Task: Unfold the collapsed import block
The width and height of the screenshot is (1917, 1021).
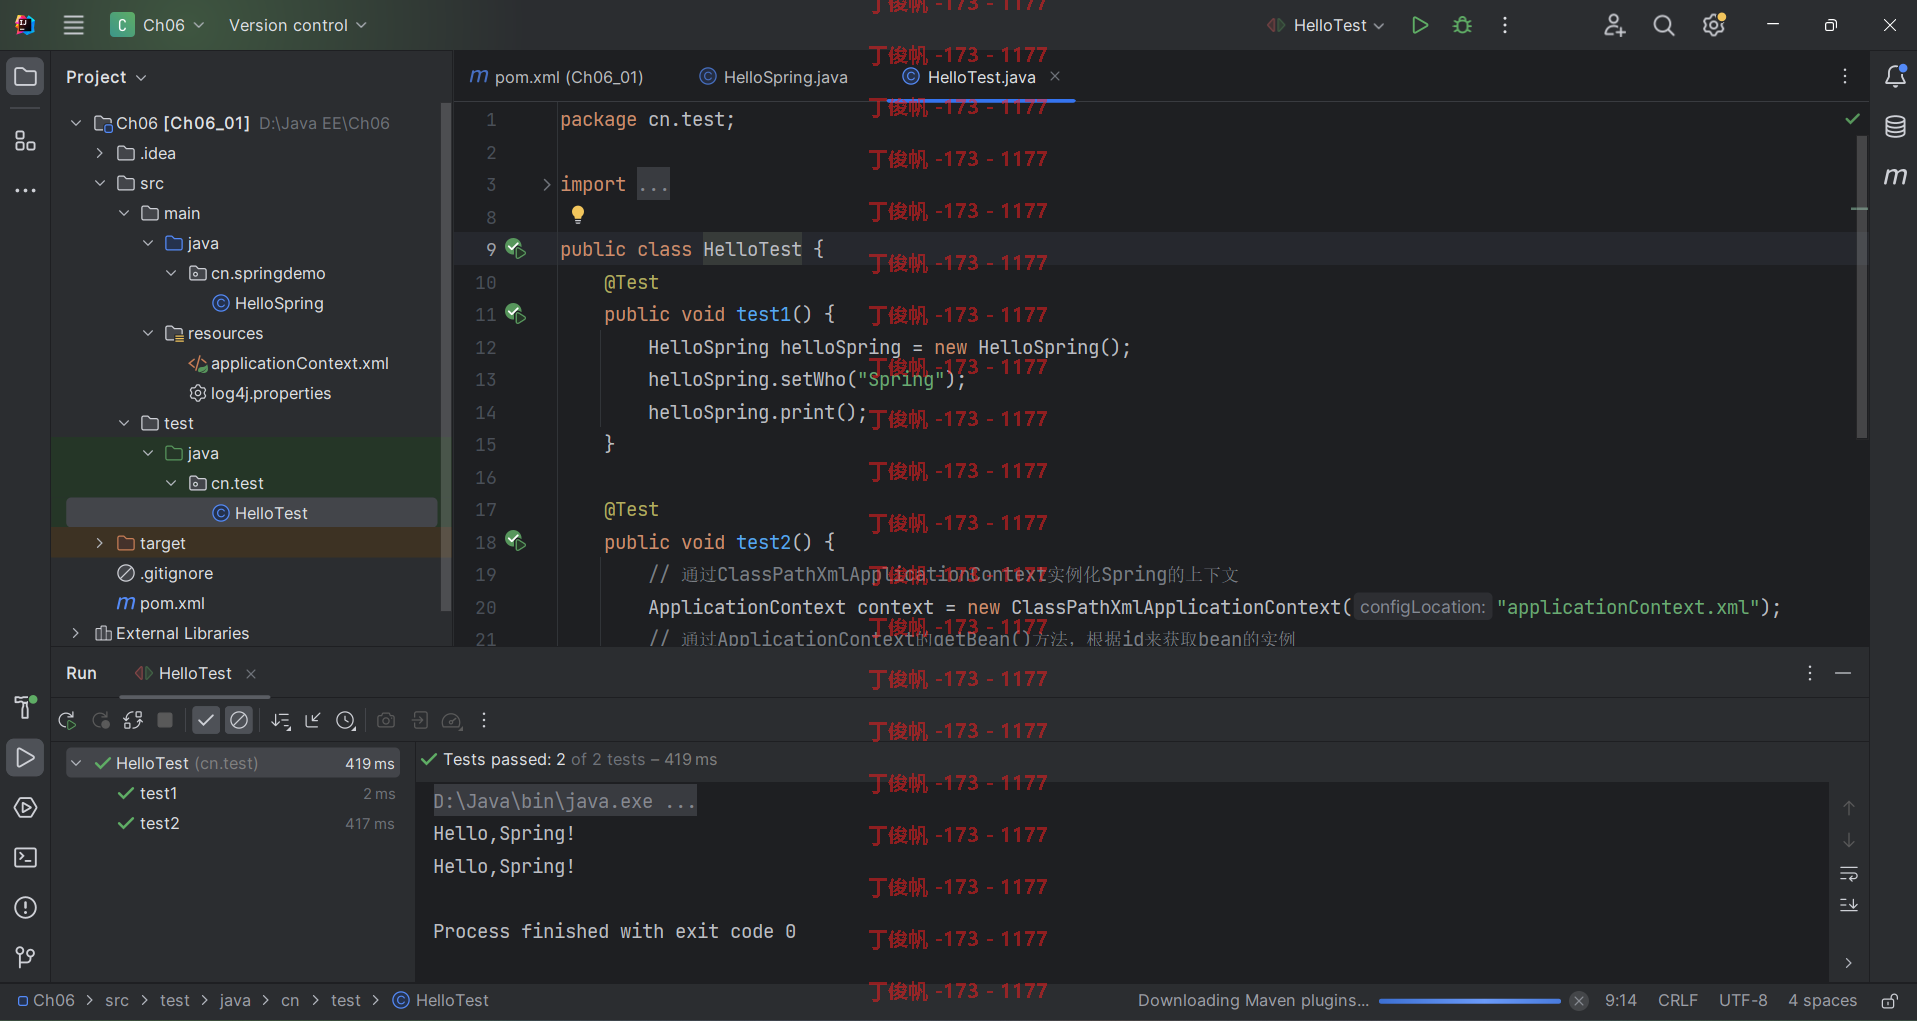Action: [x=546, y=184]
